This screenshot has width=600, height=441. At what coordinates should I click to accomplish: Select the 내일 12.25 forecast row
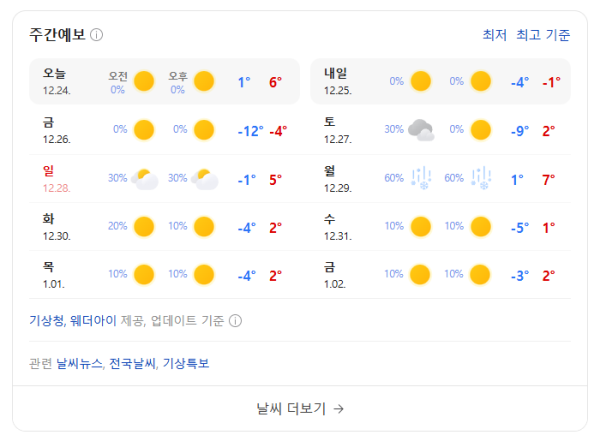click(440, 81)
